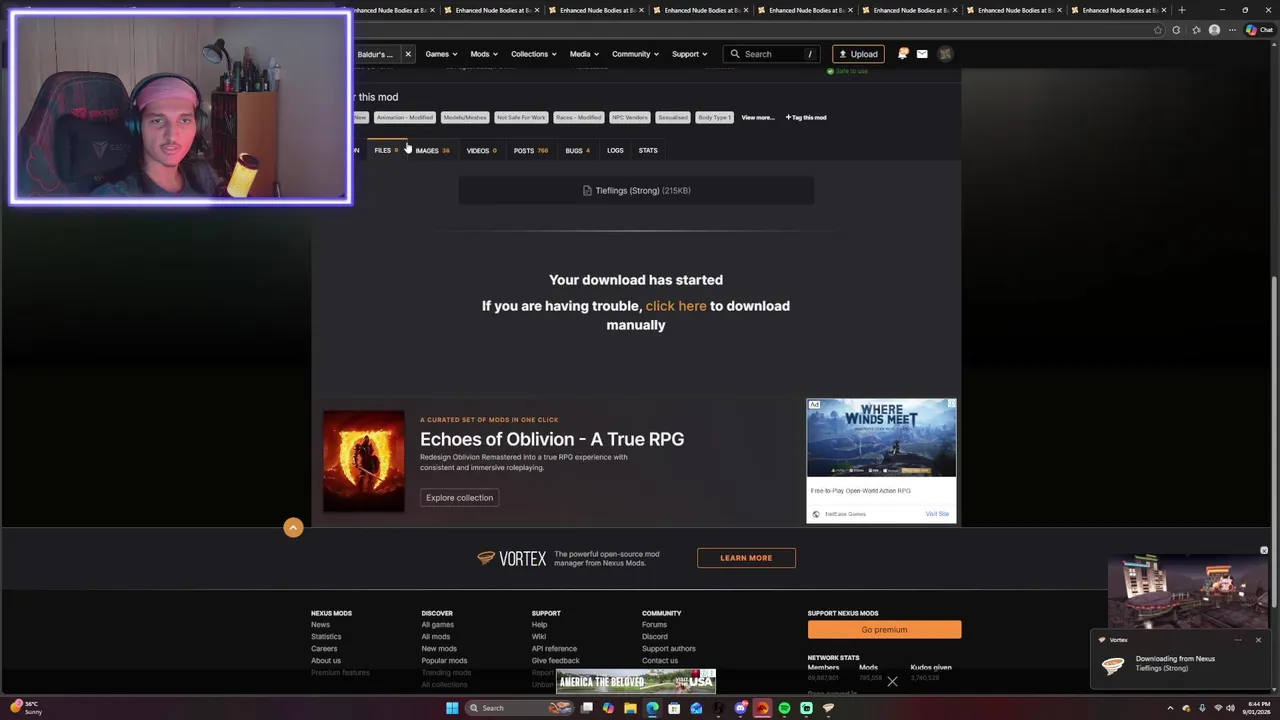Switch to the Posts tab

point(531,150)
